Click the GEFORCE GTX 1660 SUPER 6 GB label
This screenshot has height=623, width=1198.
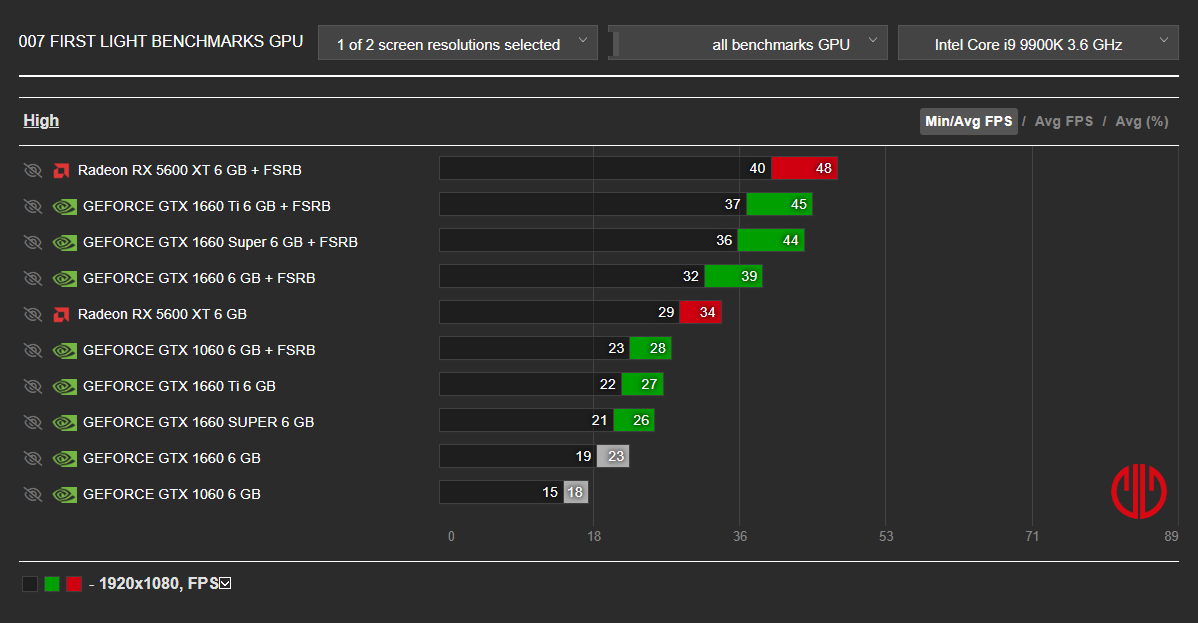click(199, 422)
